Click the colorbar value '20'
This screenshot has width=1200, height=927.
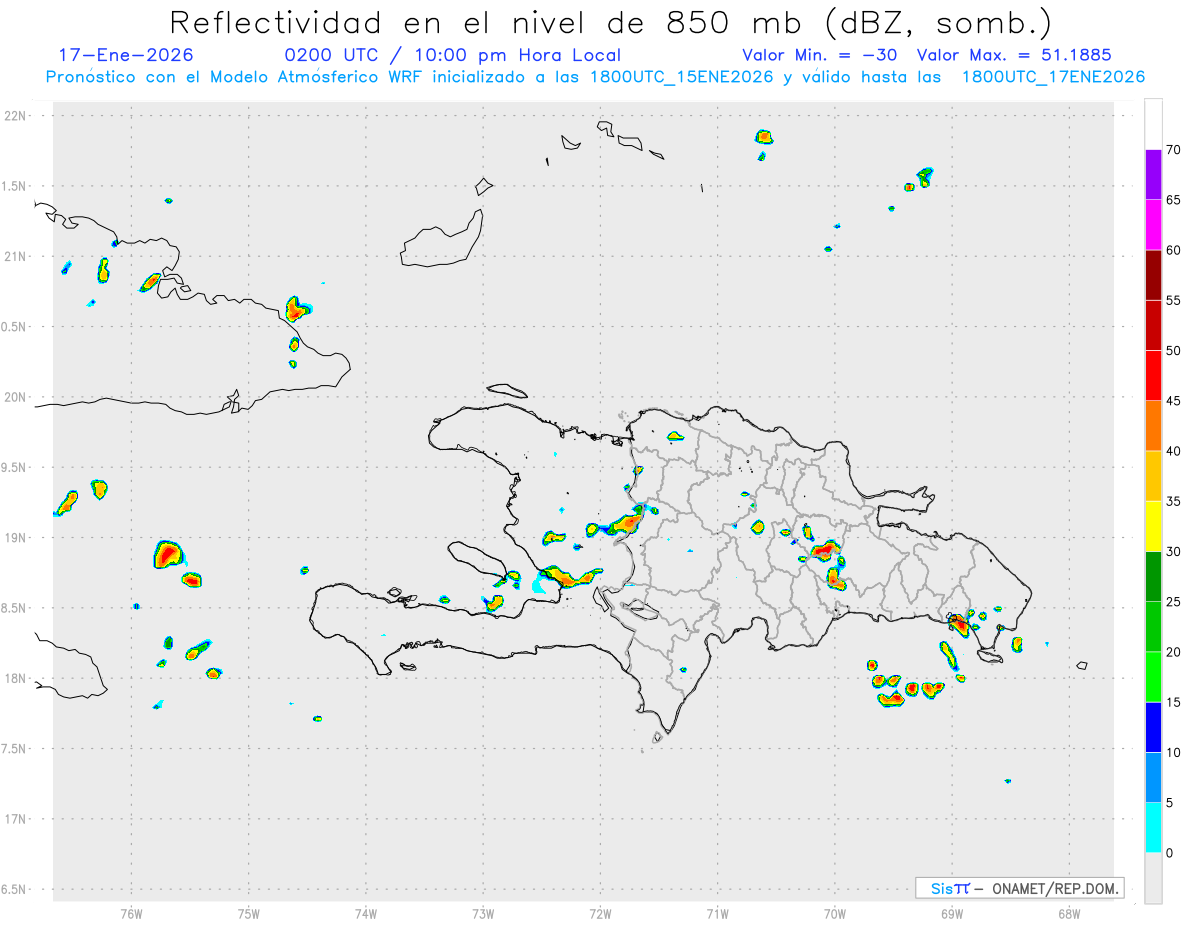[1174, 652]
